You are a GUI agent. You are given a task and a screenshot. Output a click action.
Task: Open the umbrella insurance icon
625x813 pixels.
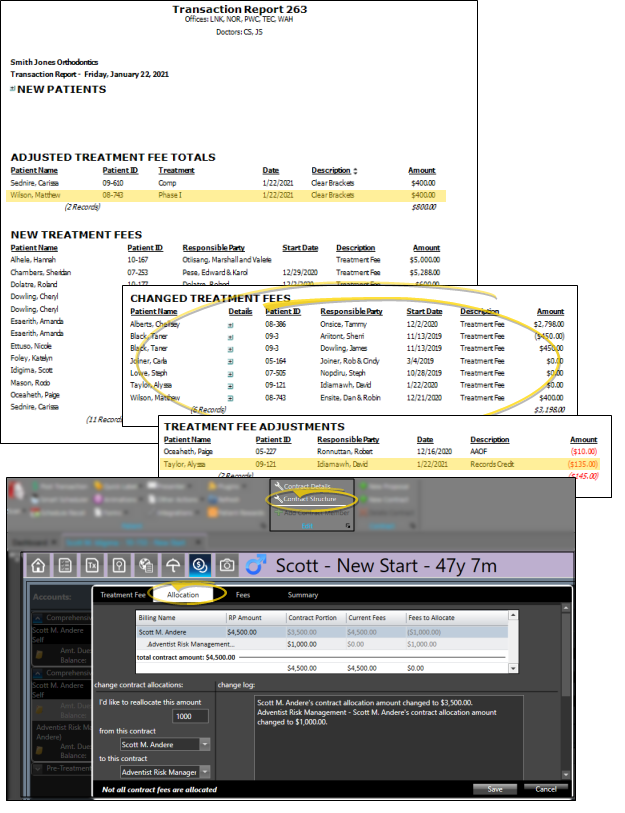point(172,565)
